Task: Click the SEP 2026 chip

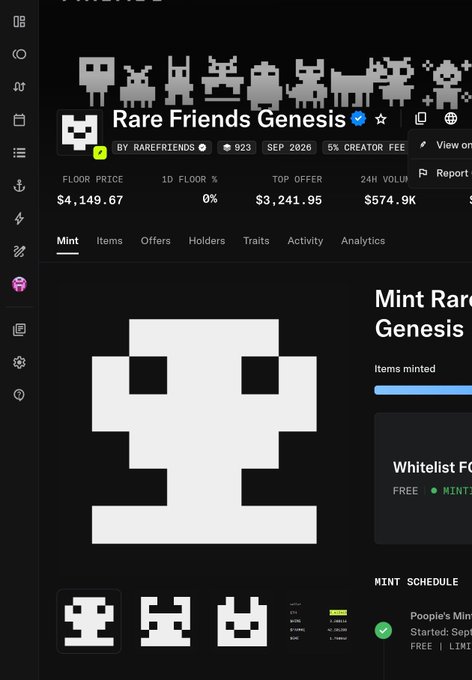Action: pyautogui.click(x=289, y=148)
